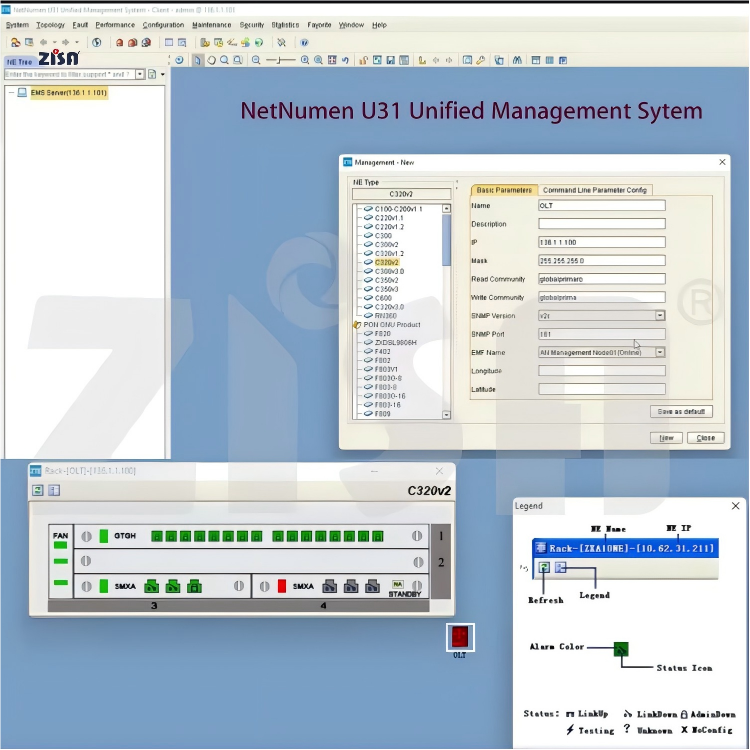Click the pointer select tool in toolbar
Viewport: 750px width, 750px height.
click(x=197, y=60)
